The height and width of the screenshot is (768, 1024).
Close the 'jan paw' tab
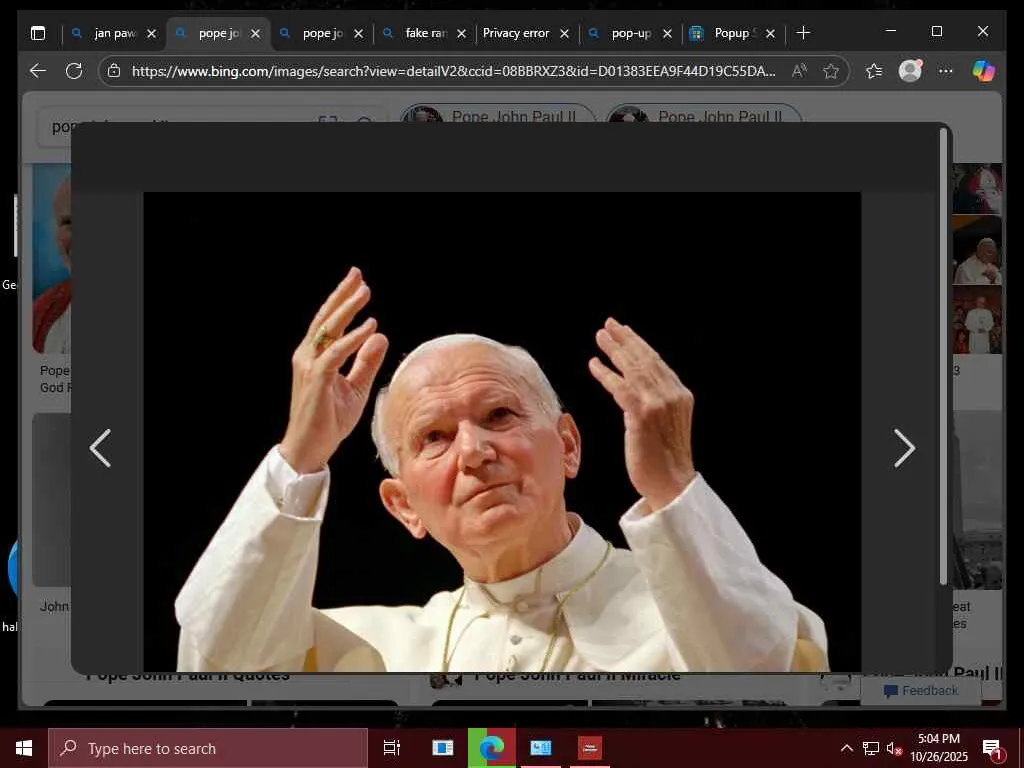(152, 33)
